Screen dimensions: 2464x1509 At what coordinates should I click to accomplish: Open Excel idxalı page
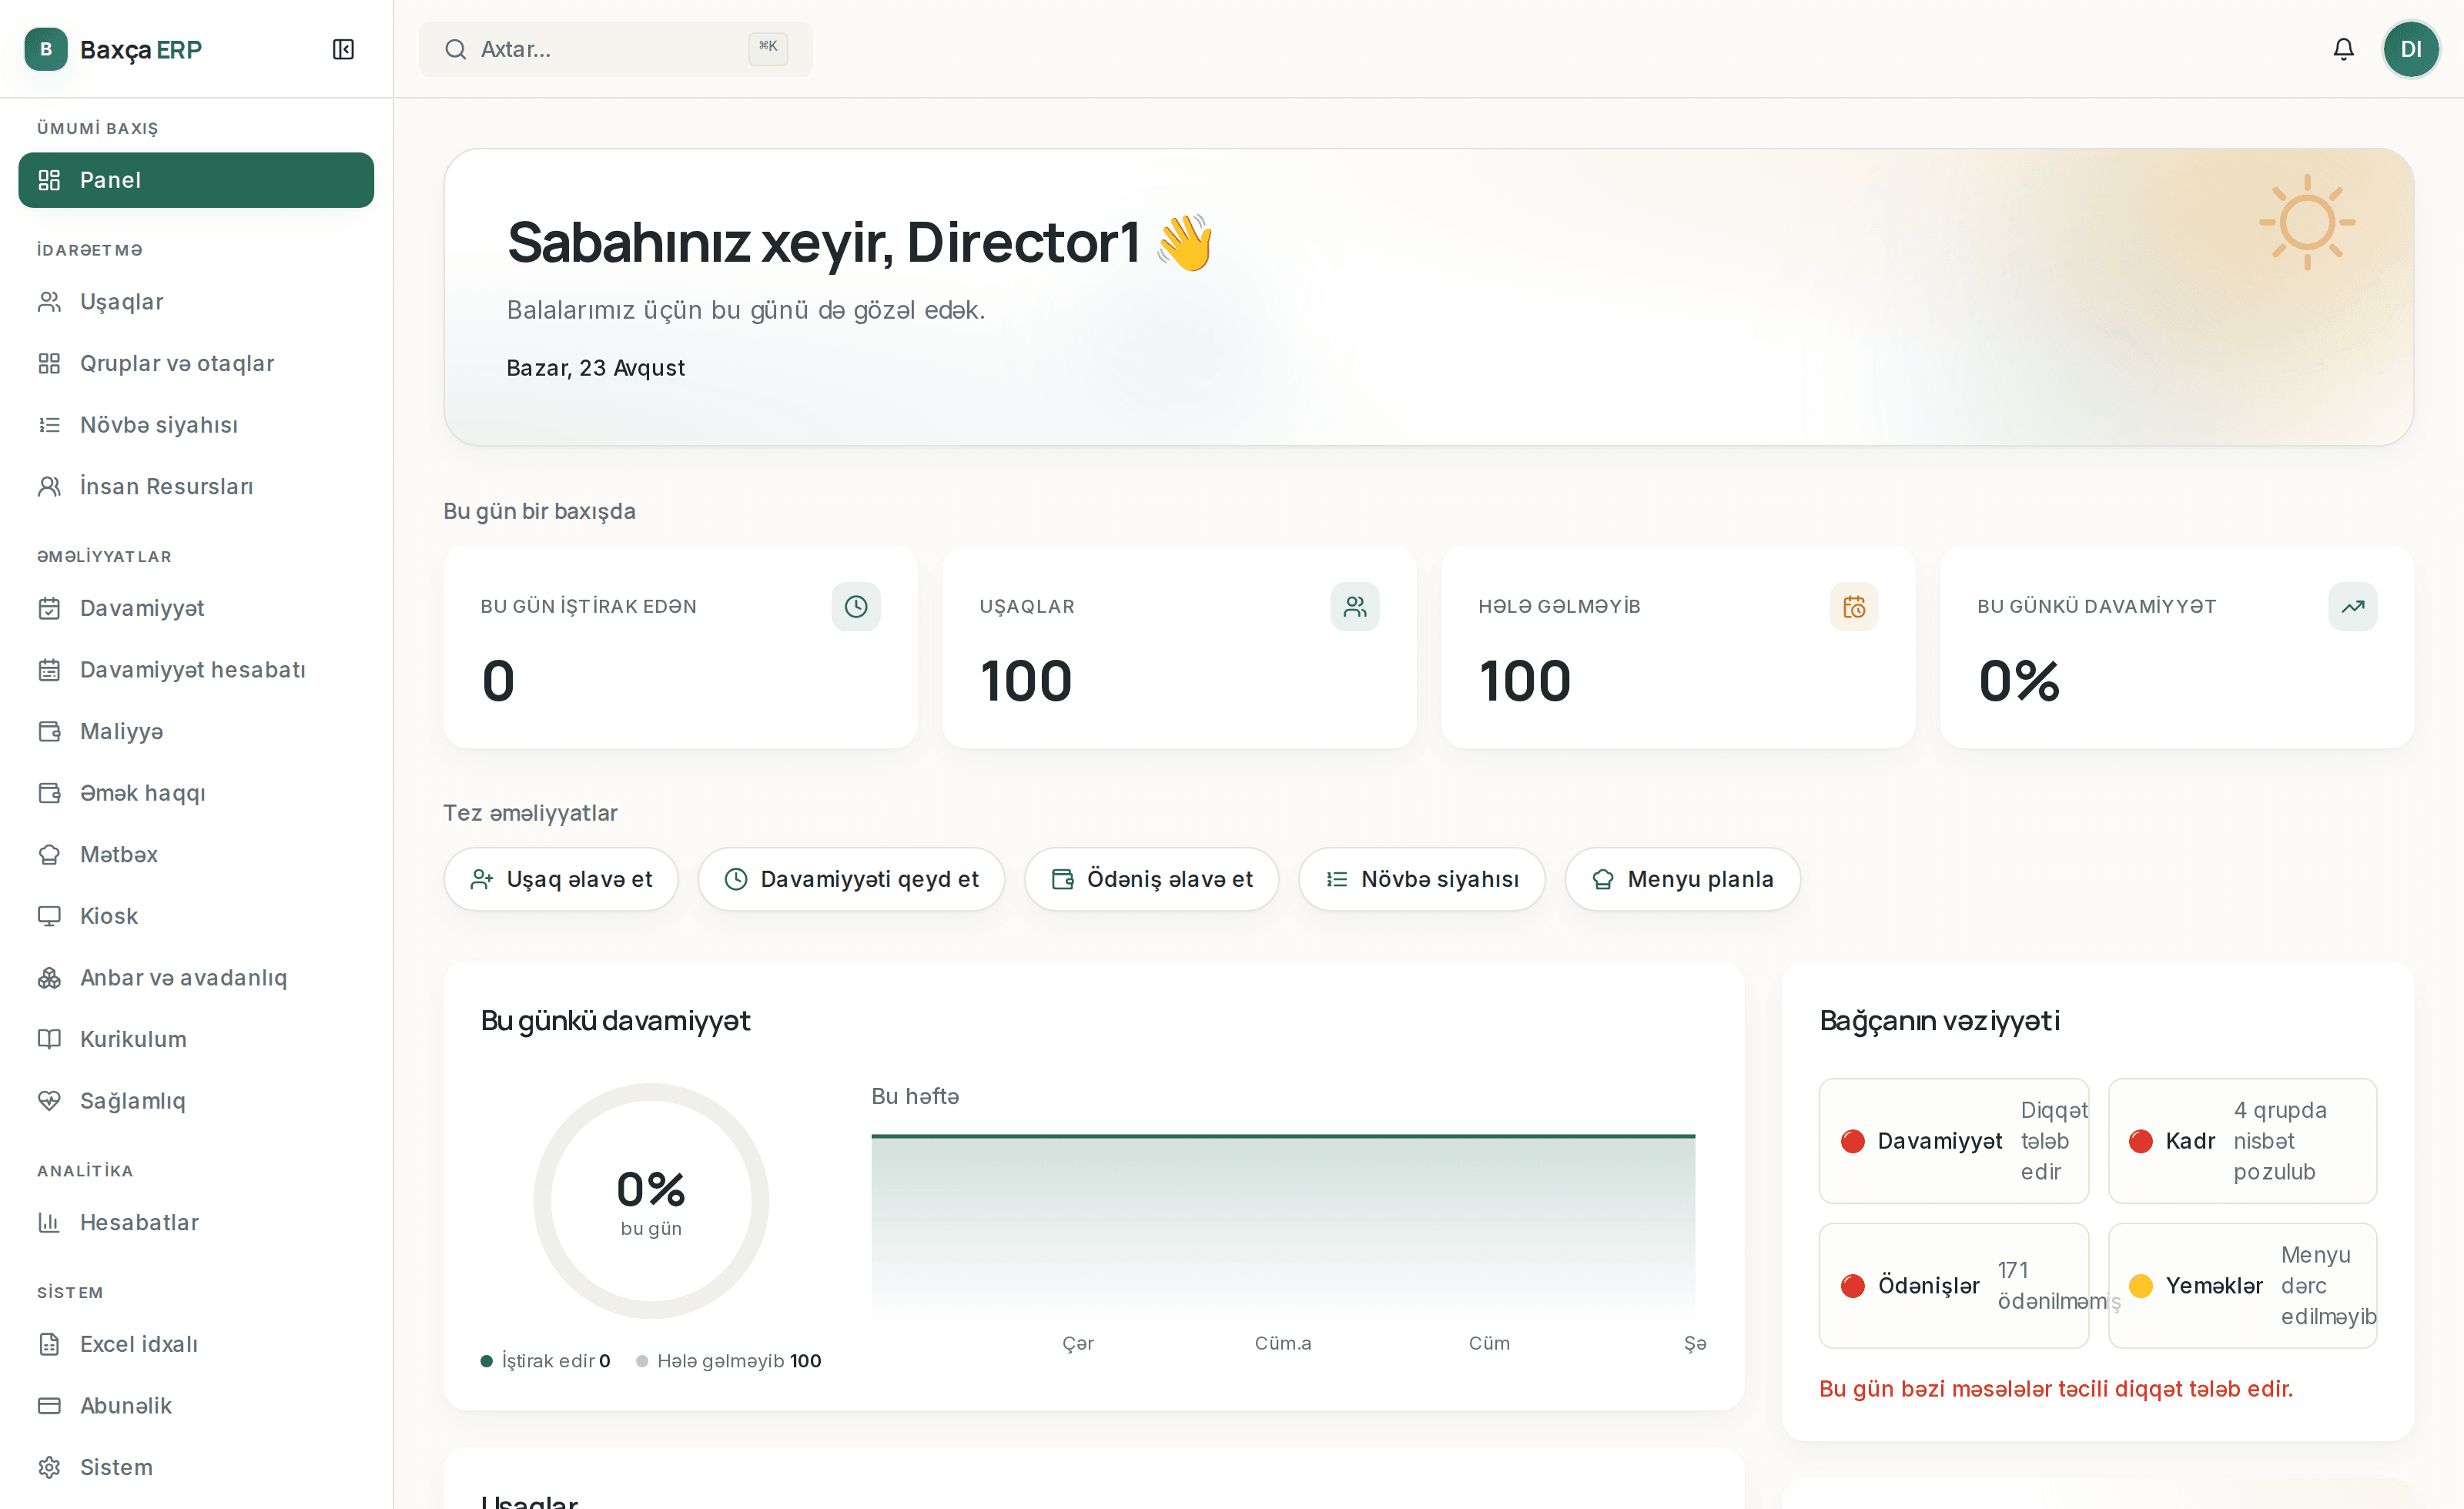click(x=196, y=1344)
